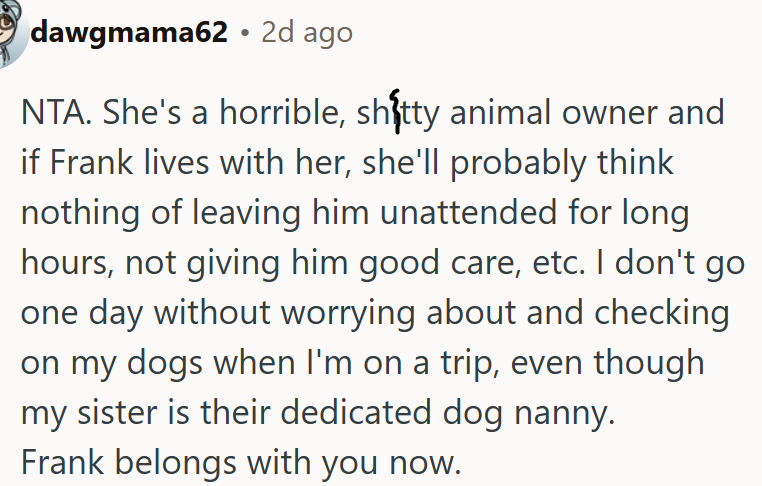Click the word "probably" in the comment
This screenshot has height=486, width=762.
(518, 164)
